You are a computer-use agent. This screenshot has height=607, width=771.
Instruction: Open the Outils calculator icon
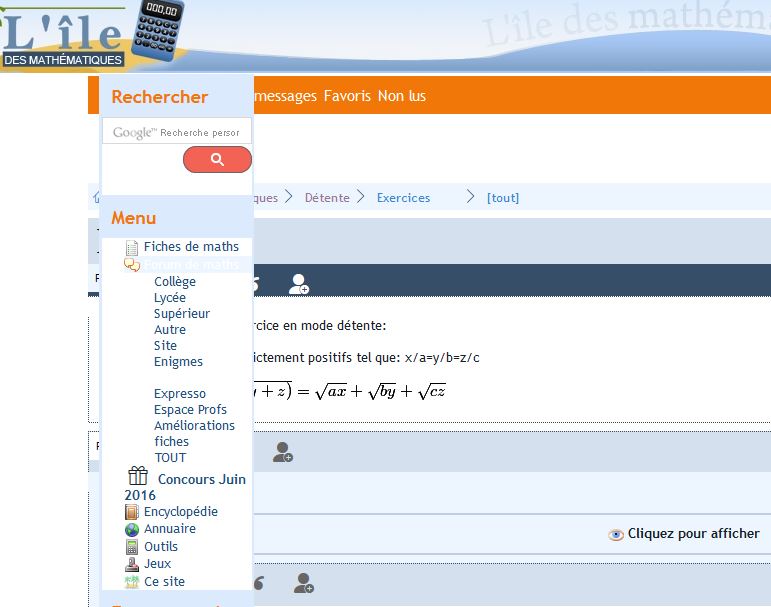(132, 547)
